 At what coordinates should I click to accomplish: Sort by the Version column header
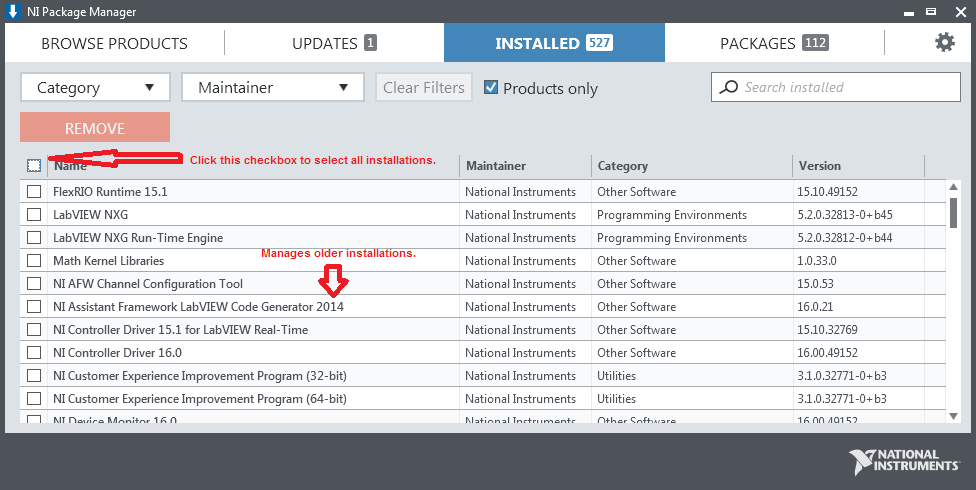[820, 166]
